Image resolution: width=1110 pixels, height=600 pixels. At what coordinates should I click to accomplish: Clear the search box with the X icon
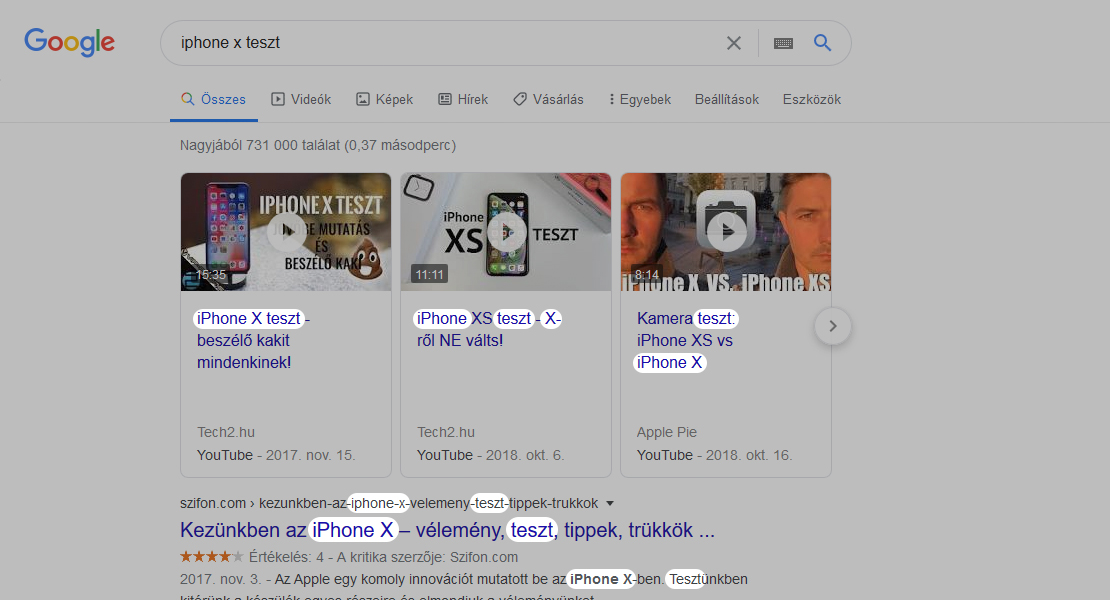coord(734,43)
